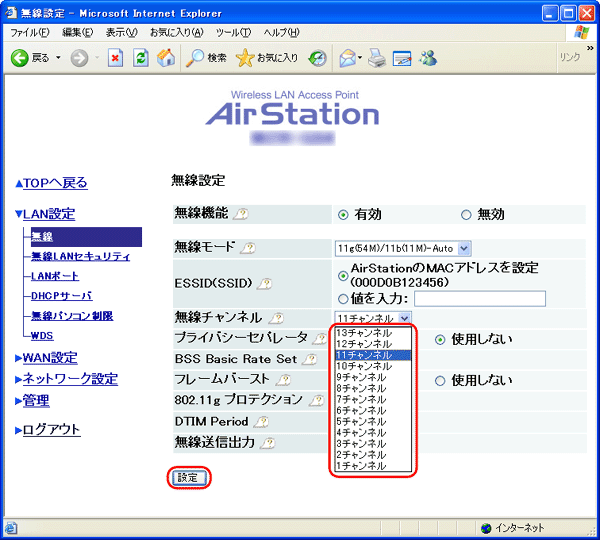The width and height of the screenshot is (600, 540).
Task: Click the 設定 button
Action: tap(189, 478)
